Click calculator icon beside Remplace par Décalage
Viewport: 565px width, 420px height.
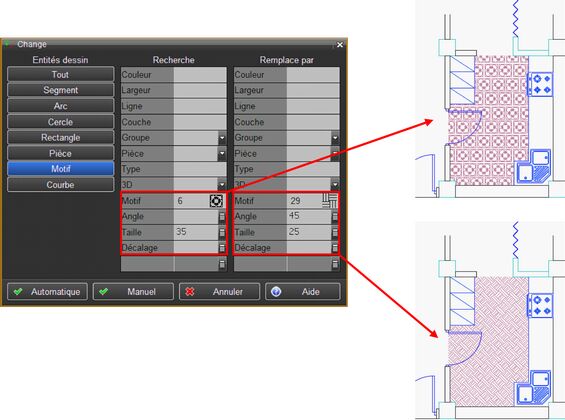(x=335, y=248)
